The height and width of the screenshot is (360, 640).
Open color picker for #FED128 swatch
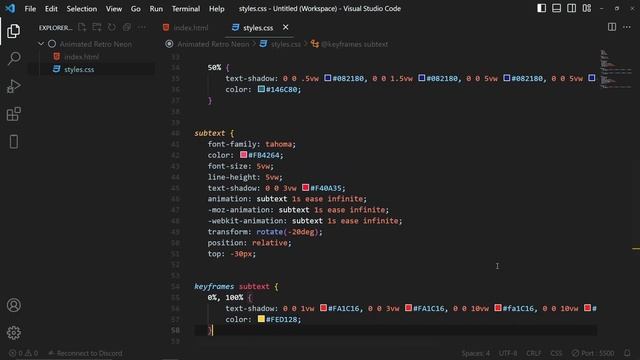coord(261,319)
